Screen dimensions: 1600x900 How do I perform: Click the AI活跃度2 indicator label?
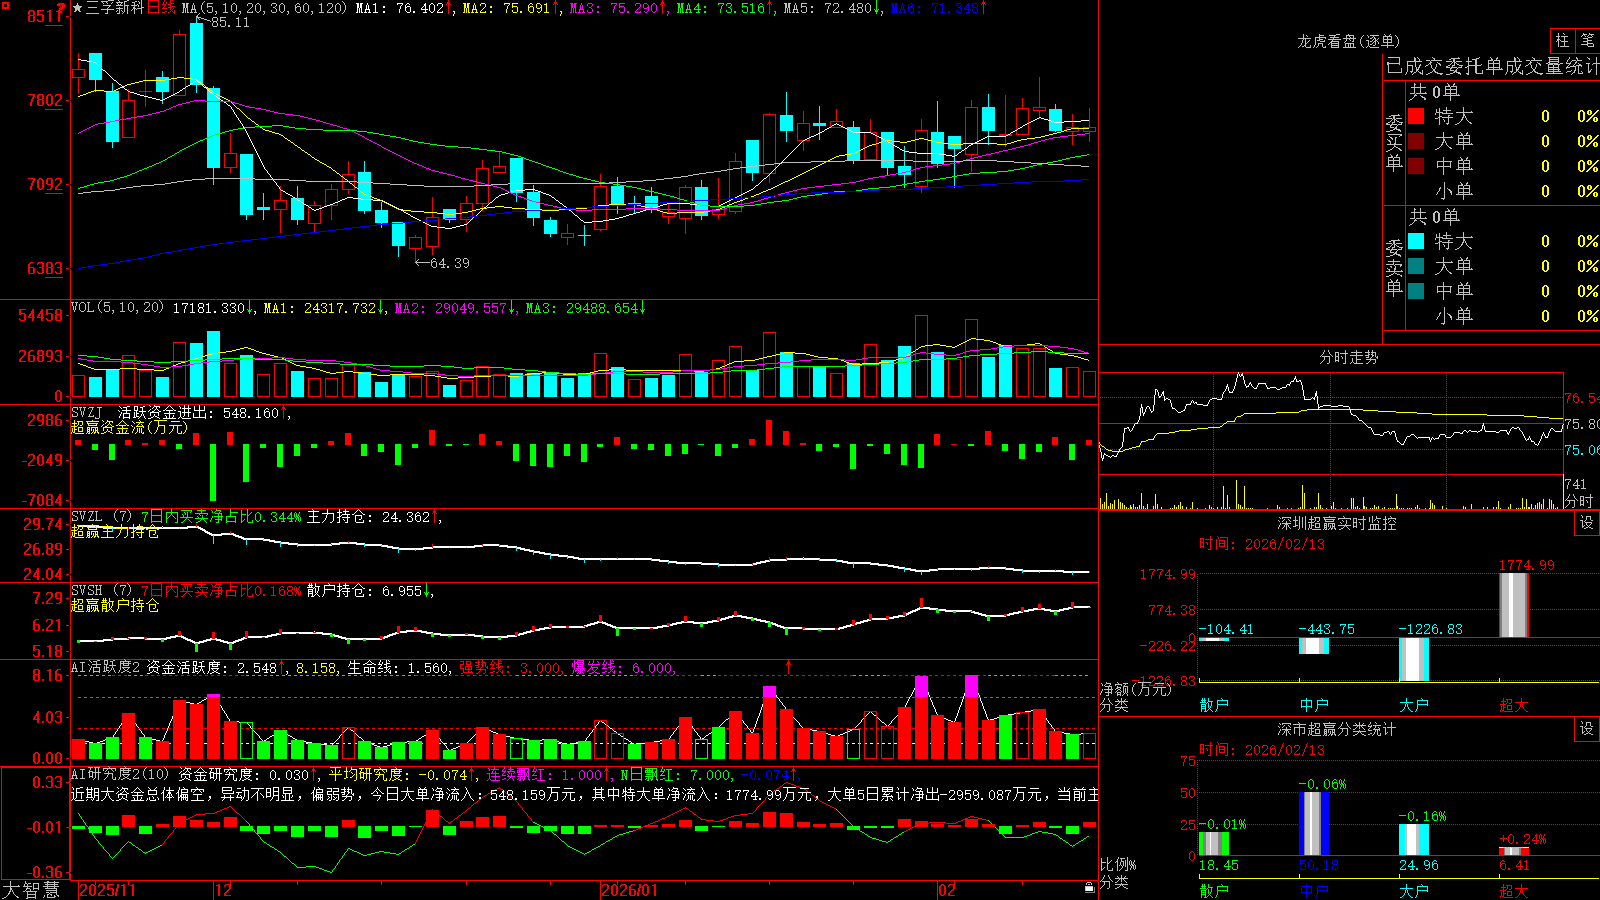point(106,667)
